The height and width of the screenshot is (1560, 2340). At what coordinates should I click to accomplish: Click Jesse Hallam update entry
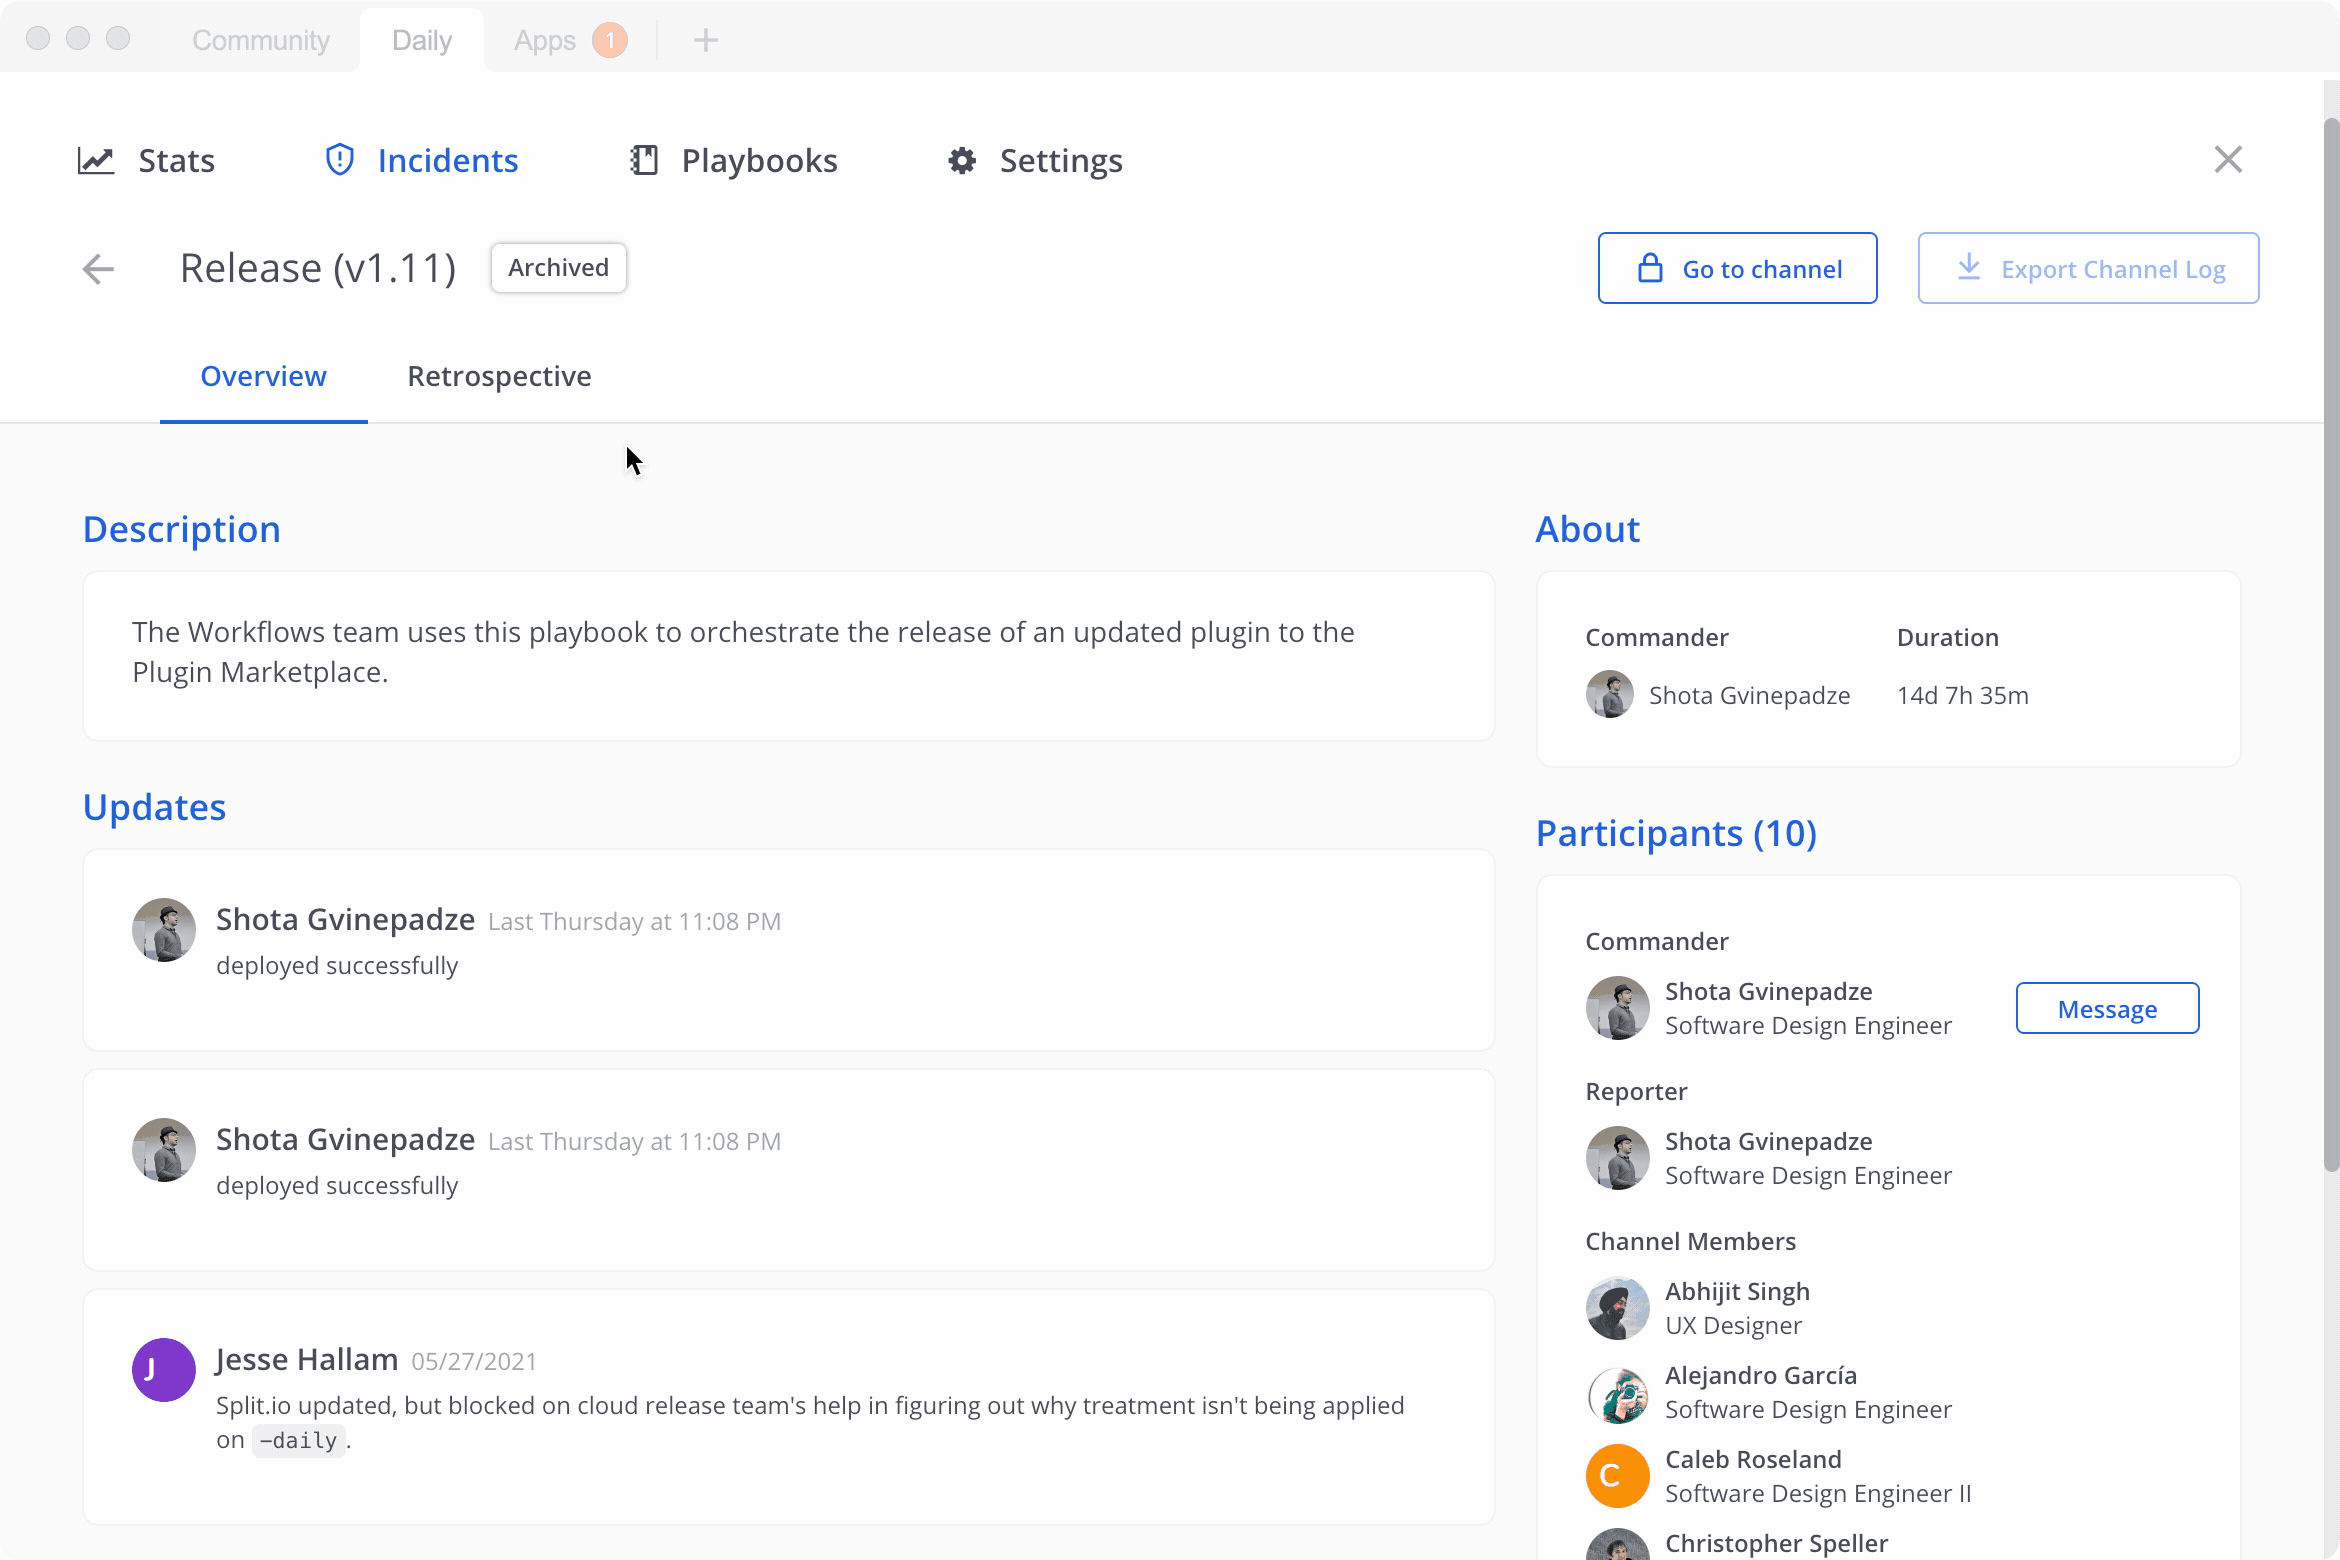coord(787,1402)
